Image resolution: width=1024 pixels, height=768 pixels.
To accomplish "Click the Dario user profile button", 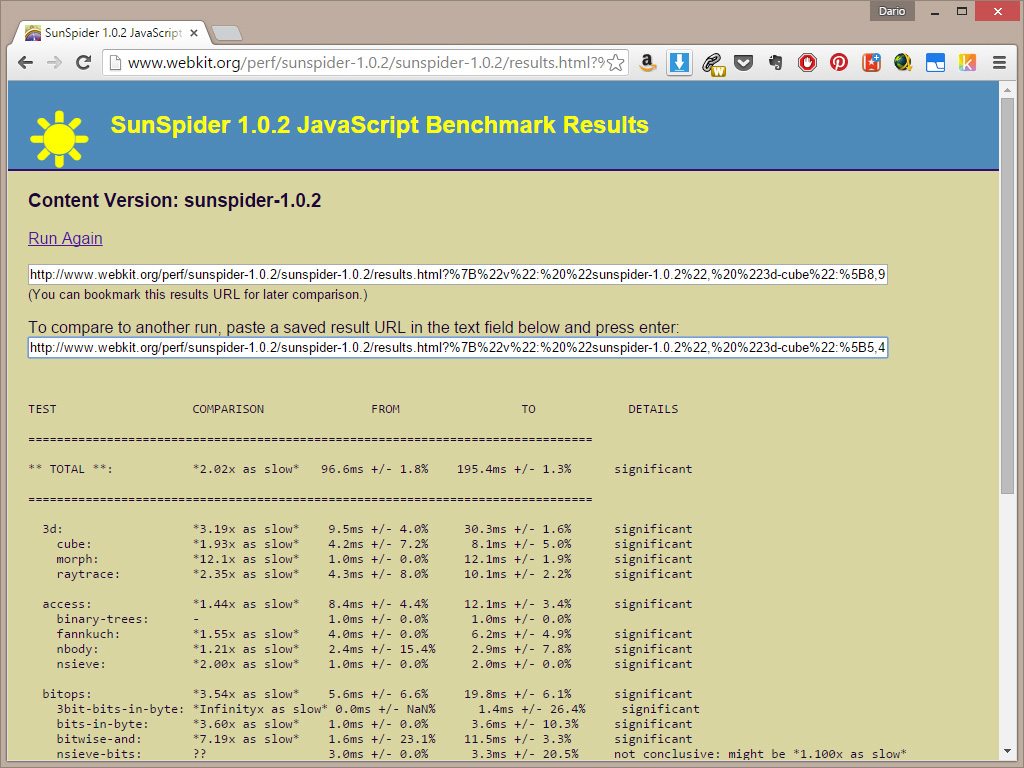I will click(890, 10).
